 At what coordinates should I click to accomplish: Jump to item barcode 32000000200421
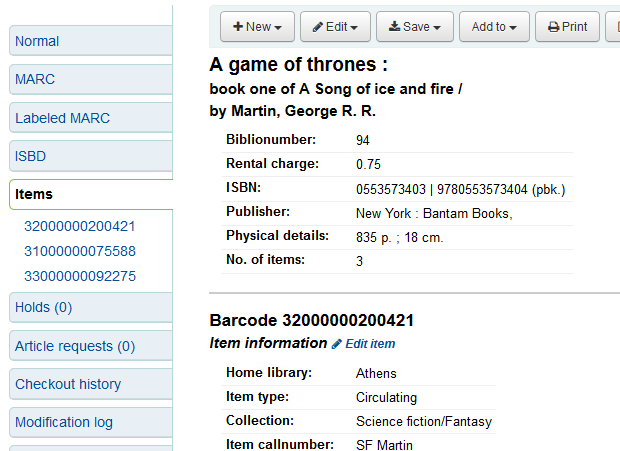tap(80, 226)
